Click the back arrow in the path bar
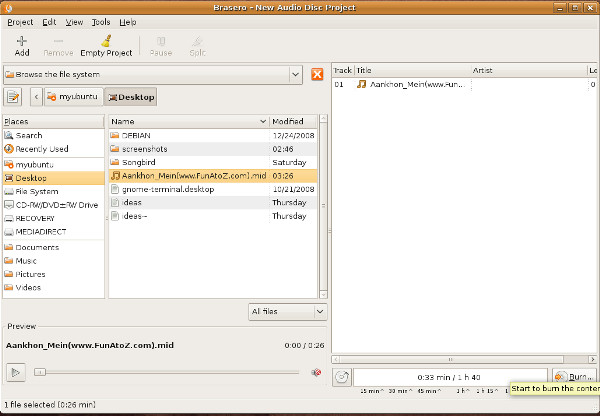Screen dimensions: 600x416 (x=37, y=97)
